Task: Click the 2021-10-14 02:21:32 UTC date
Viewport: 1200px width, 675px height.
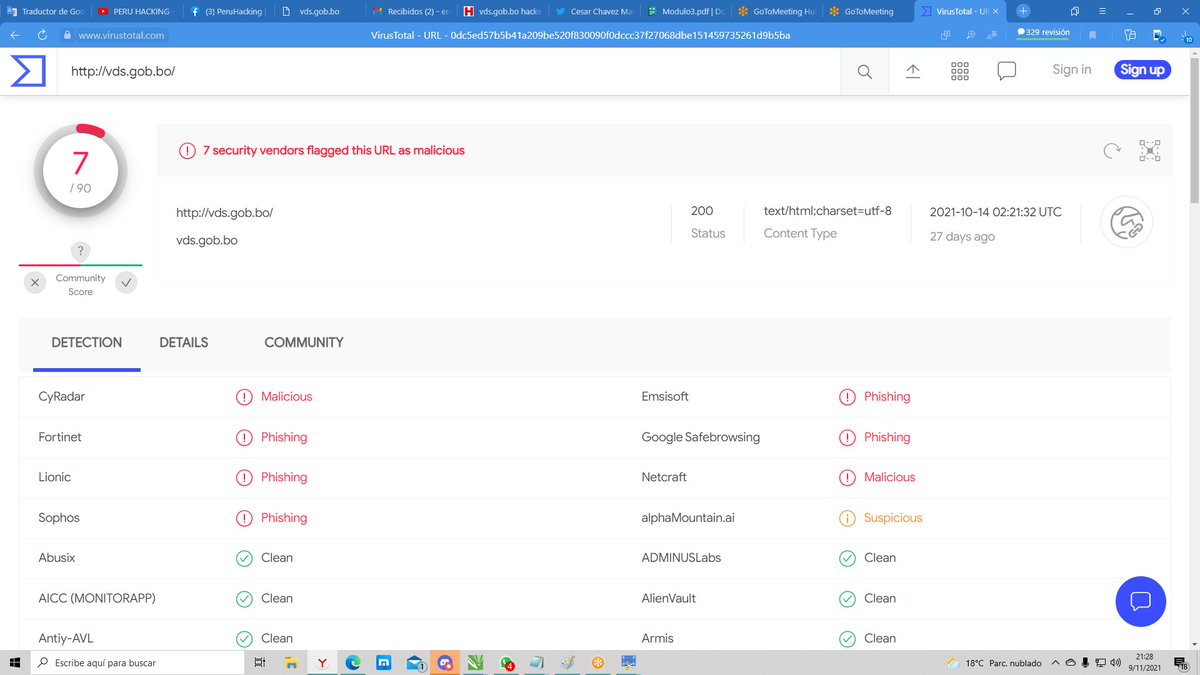Action: point(996,212)
